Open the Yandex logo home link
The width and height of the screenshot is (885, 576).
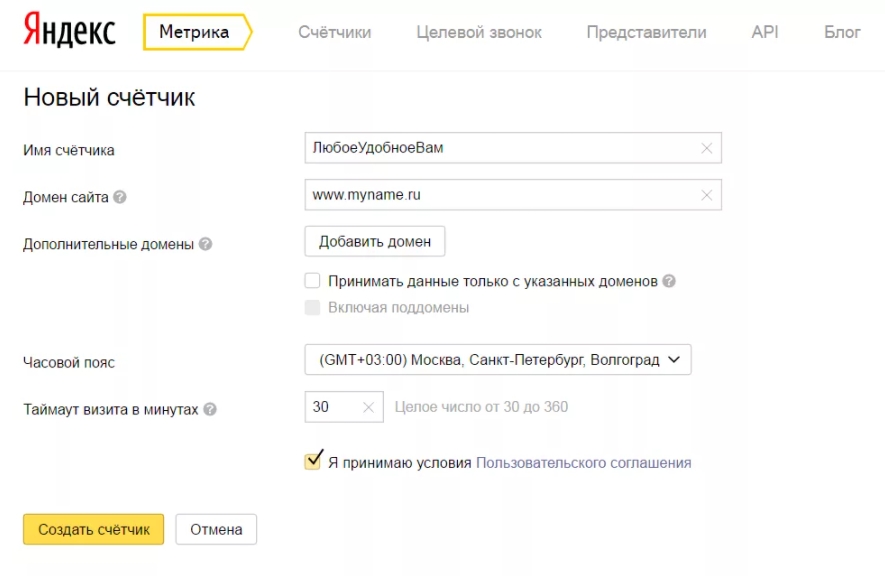(x=69, y=30)
